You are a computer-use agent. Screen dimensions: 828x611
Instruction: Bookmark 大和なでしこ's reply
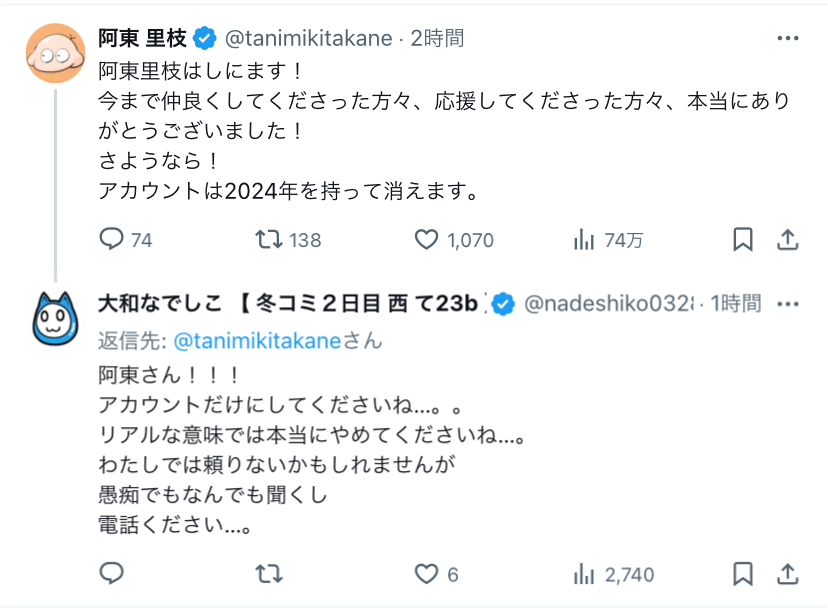point(743,574)
